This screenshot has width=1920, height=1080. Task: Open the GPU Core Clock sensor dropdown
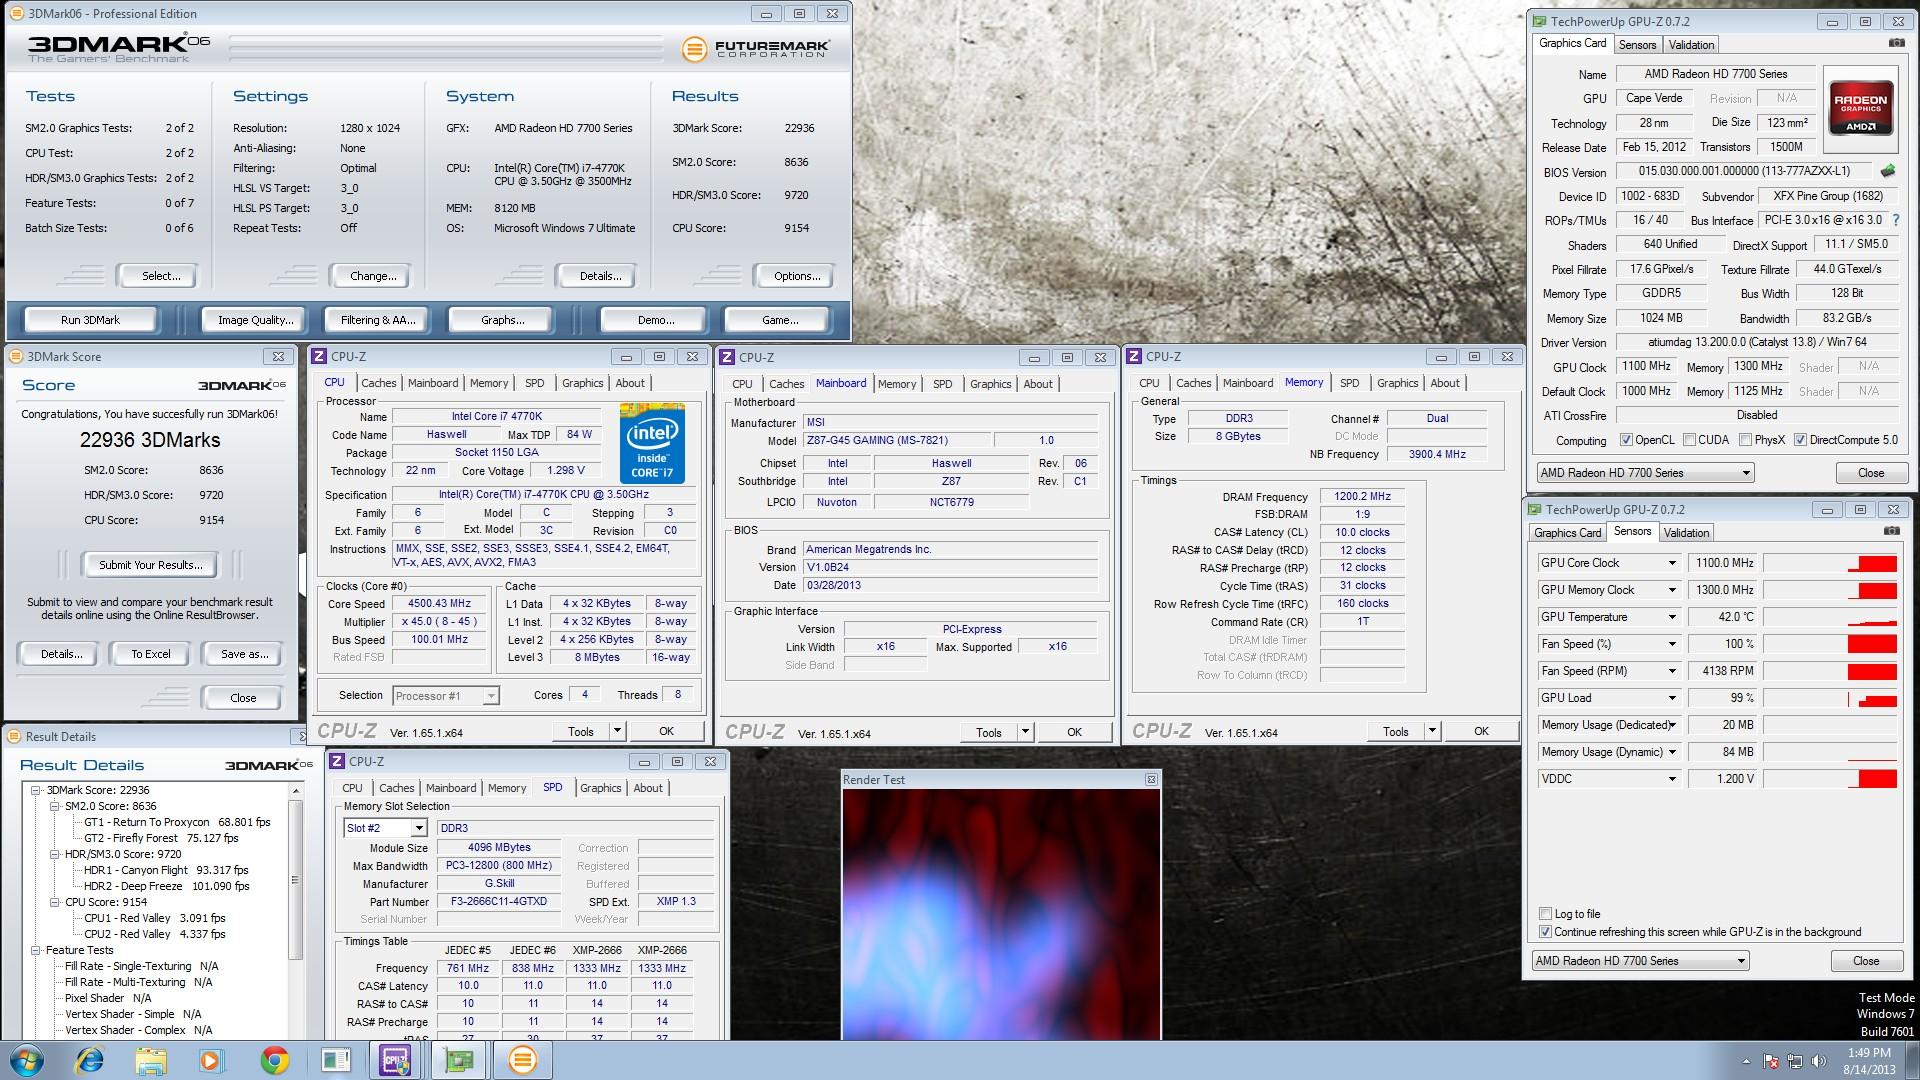click(1671, 563)
